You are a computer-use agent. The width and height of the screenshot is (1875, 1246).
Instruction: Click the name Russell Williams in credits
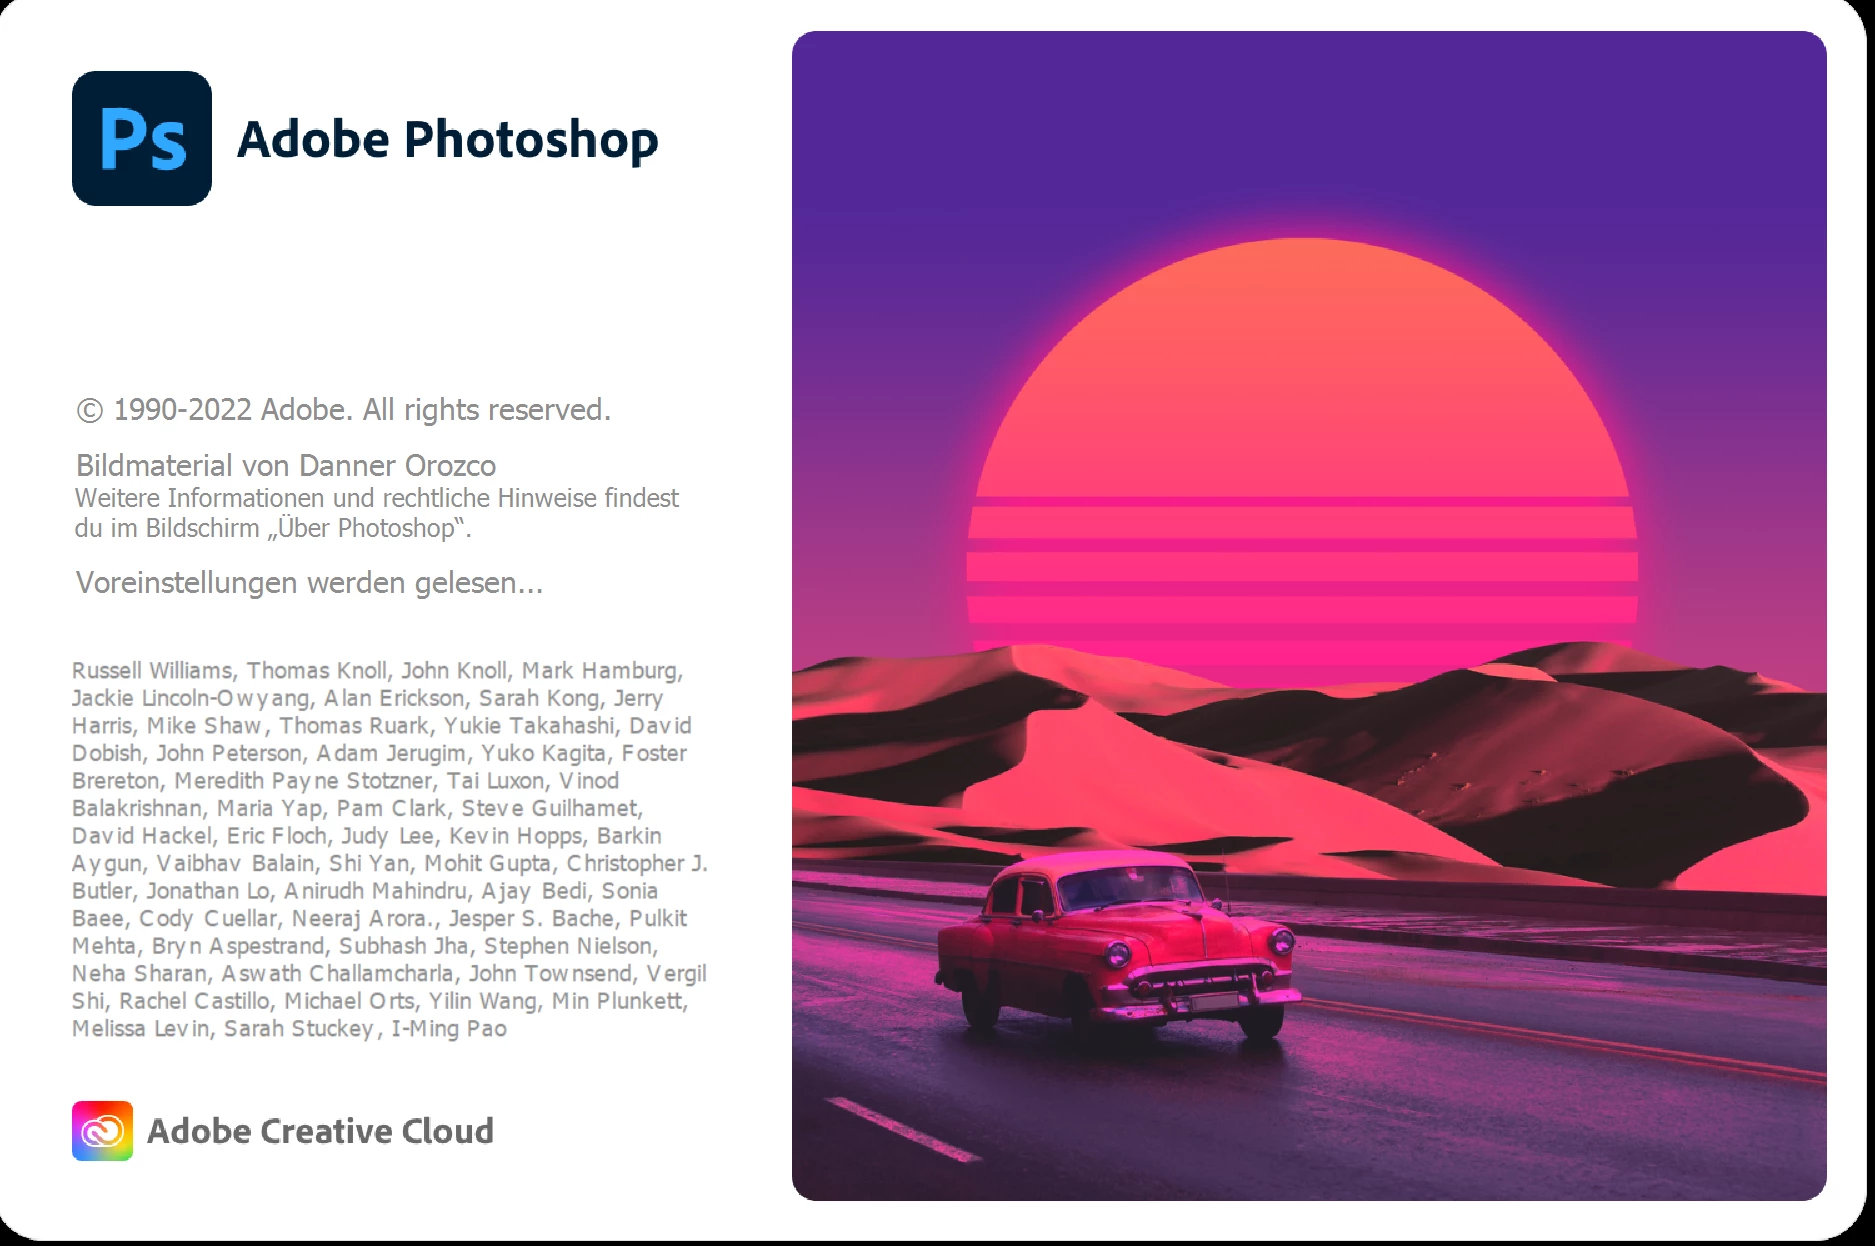point(152,671)
